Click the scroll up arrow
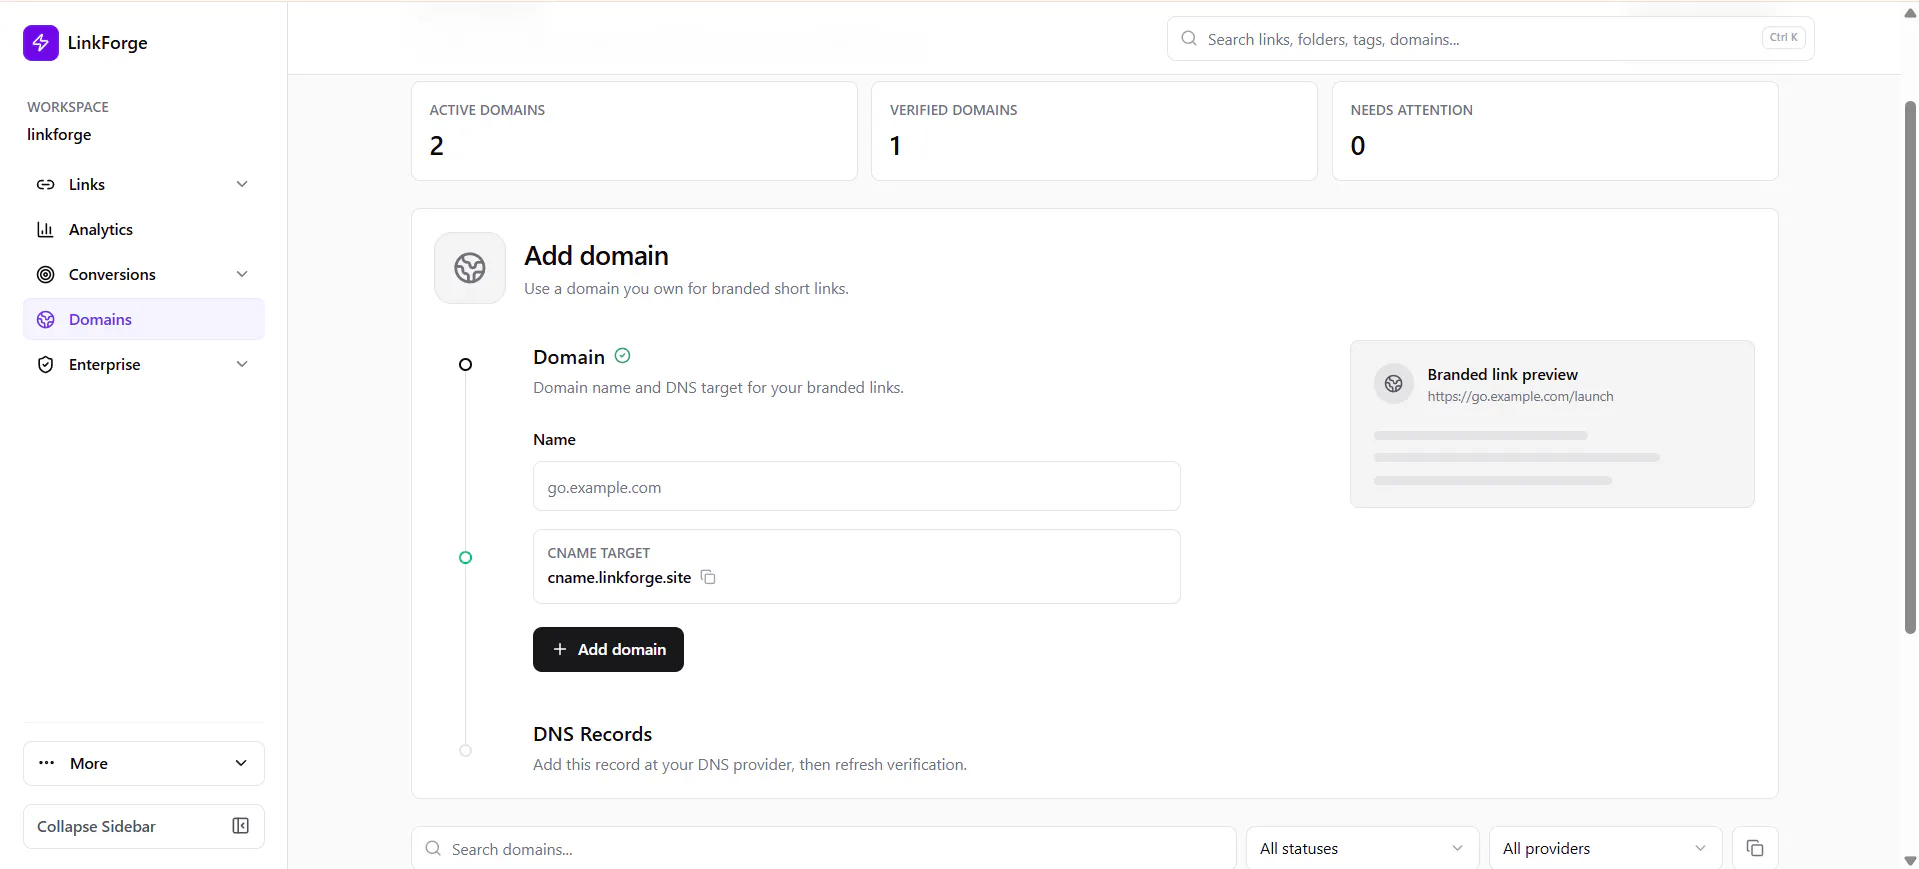1919x869 pixels. pyautogui.click(x=1910, y=14)
